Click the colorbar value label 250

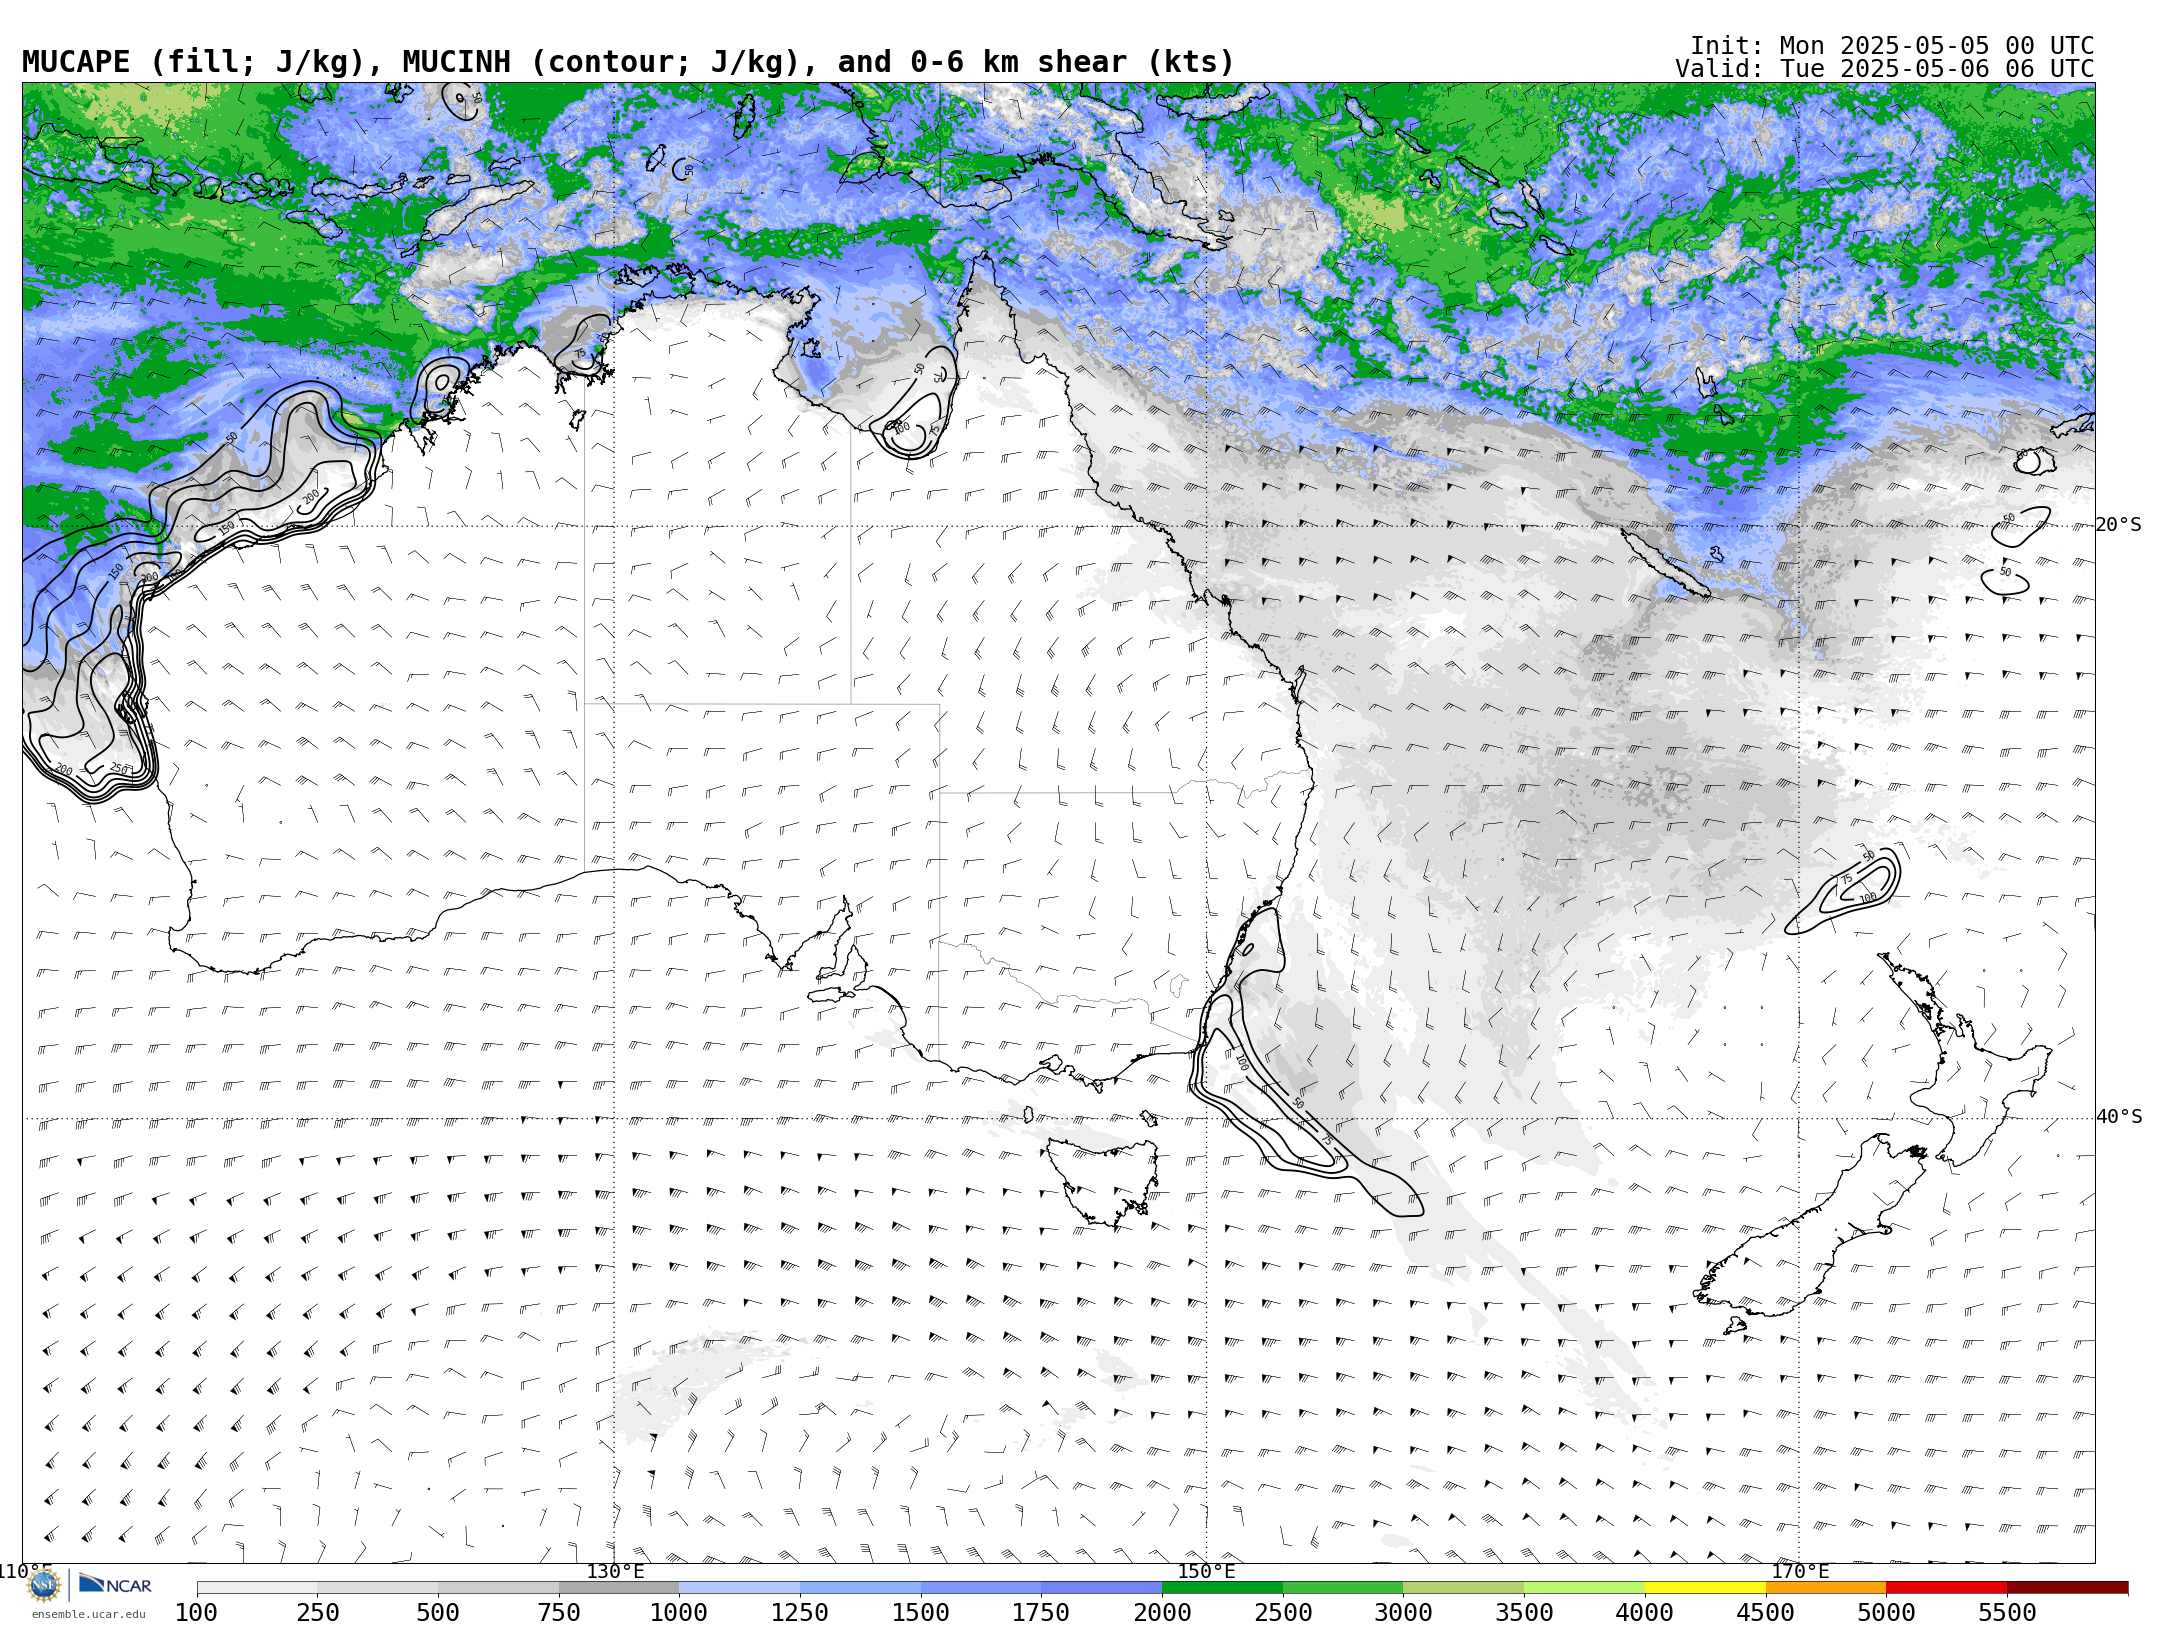[317, 1612]
